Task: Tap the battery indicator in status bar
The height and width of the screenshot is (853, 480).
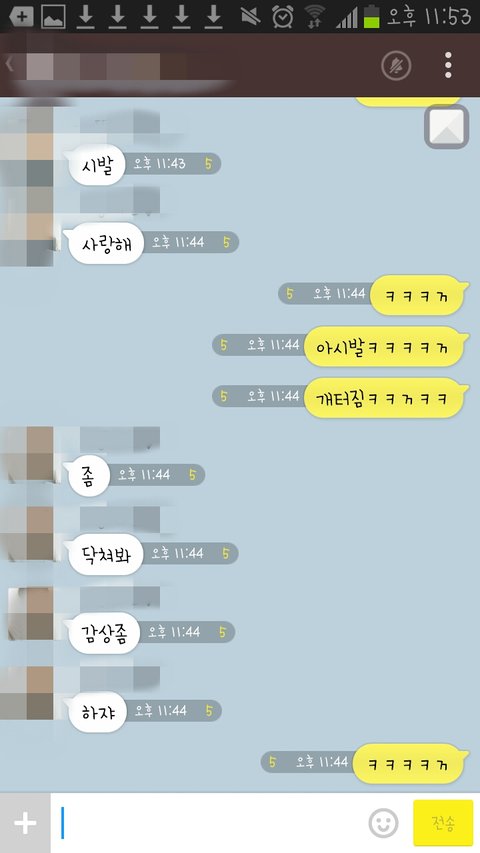Action: tap(372, 16)
